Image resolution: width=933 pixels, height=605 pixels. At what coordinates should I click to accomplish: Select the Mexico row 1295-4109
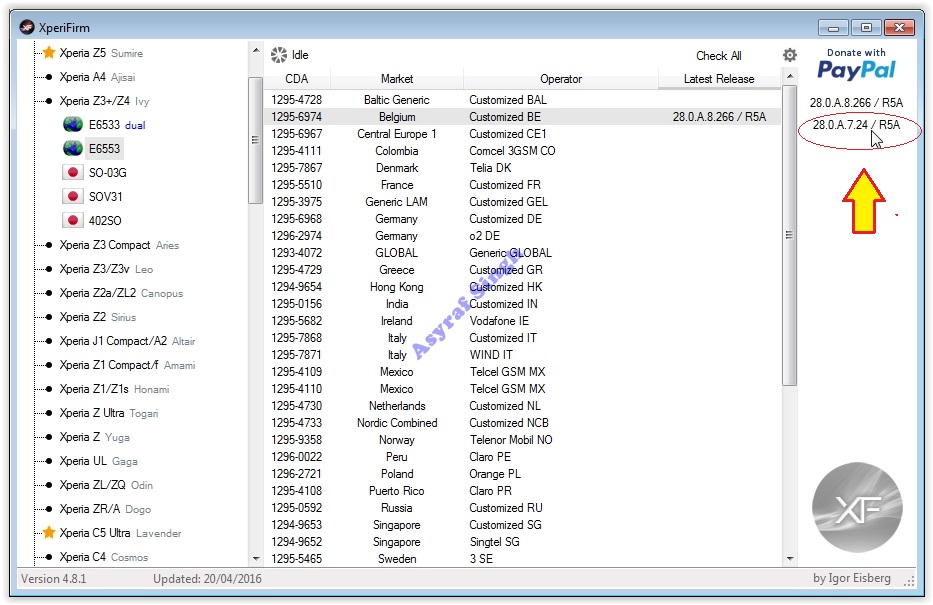point(522,372)
